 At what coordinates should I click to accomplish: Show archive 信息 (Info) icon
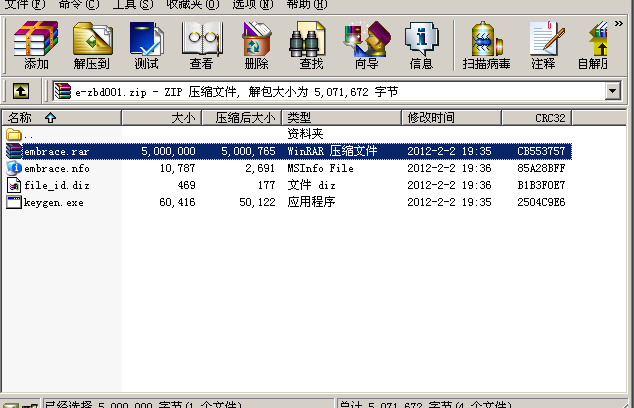pos(421,45)
